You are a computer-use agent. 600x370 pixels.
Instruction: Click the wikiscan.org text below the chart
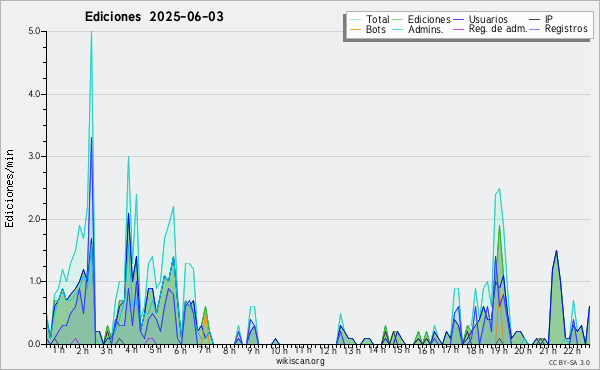click(x=300, y=361)
